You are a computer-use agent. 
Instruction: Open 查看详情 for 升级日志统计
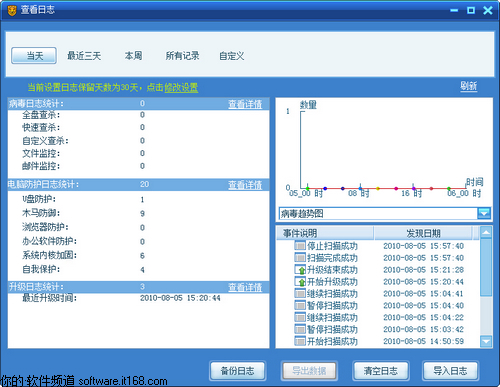click(x=245, y=287)
